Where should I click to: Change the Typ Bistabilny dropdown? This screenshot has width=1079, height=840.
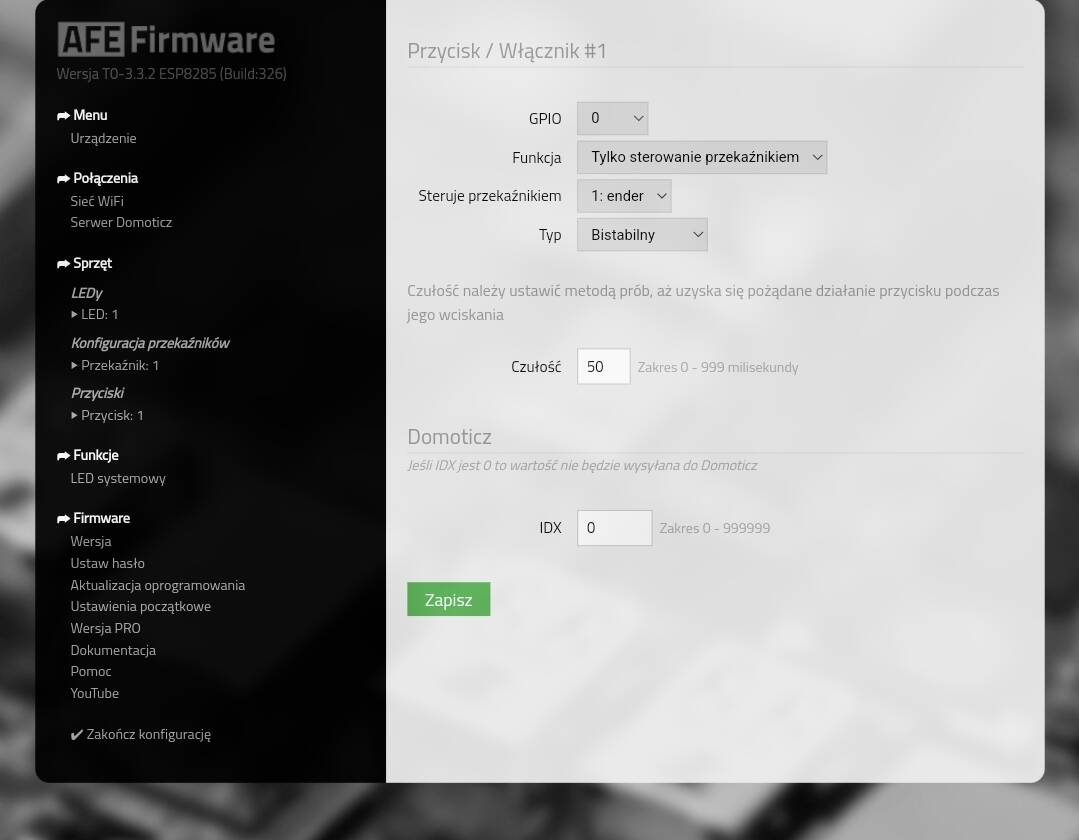[x=641, y=235]
